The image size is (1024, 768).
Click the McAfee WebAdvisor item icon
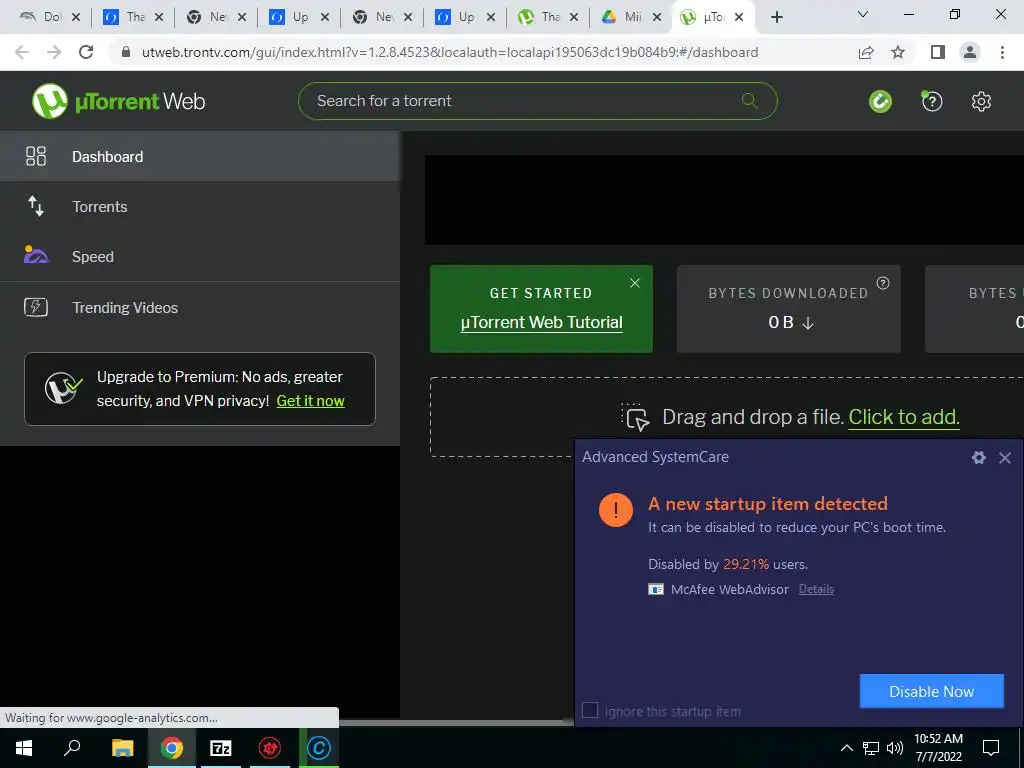[656, 589]
